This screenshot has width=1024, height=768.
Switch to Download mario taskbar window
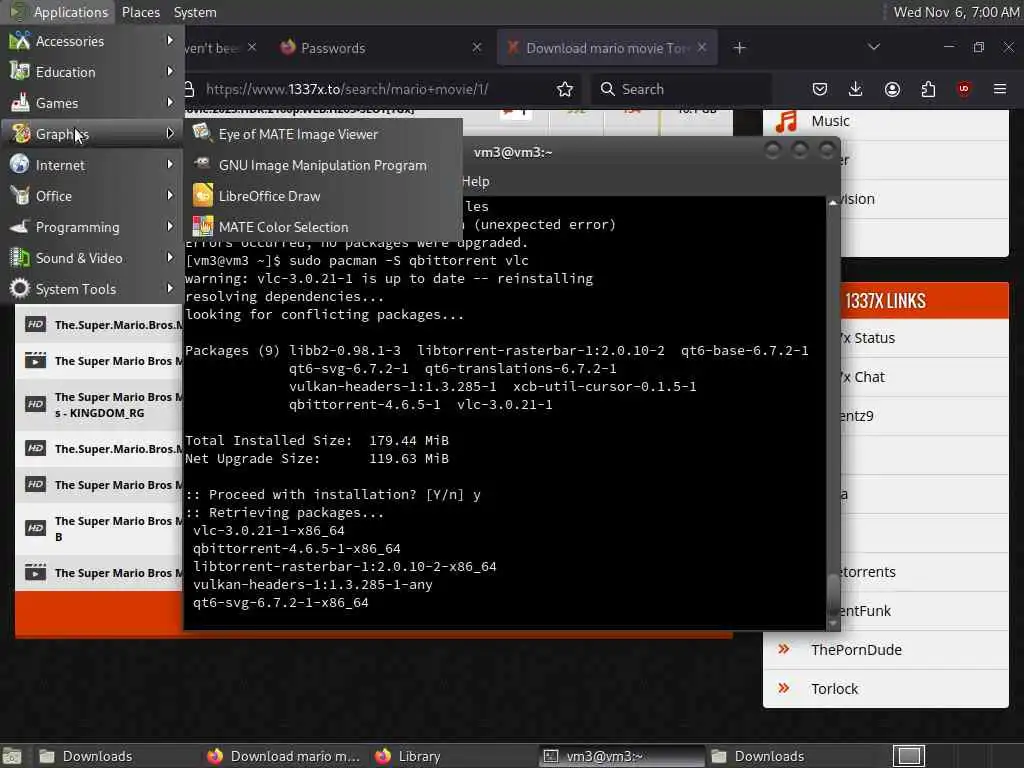point(284,756)
